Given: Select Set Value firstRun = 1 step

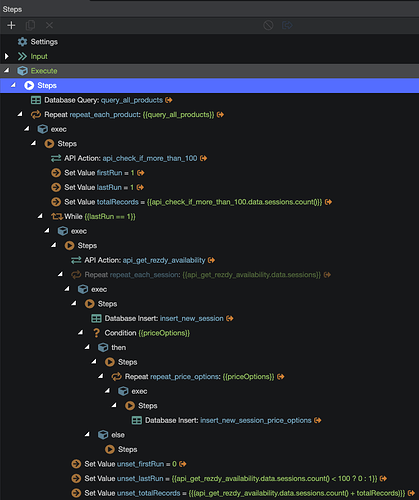Looking at the screenshot, I should 209,173.
